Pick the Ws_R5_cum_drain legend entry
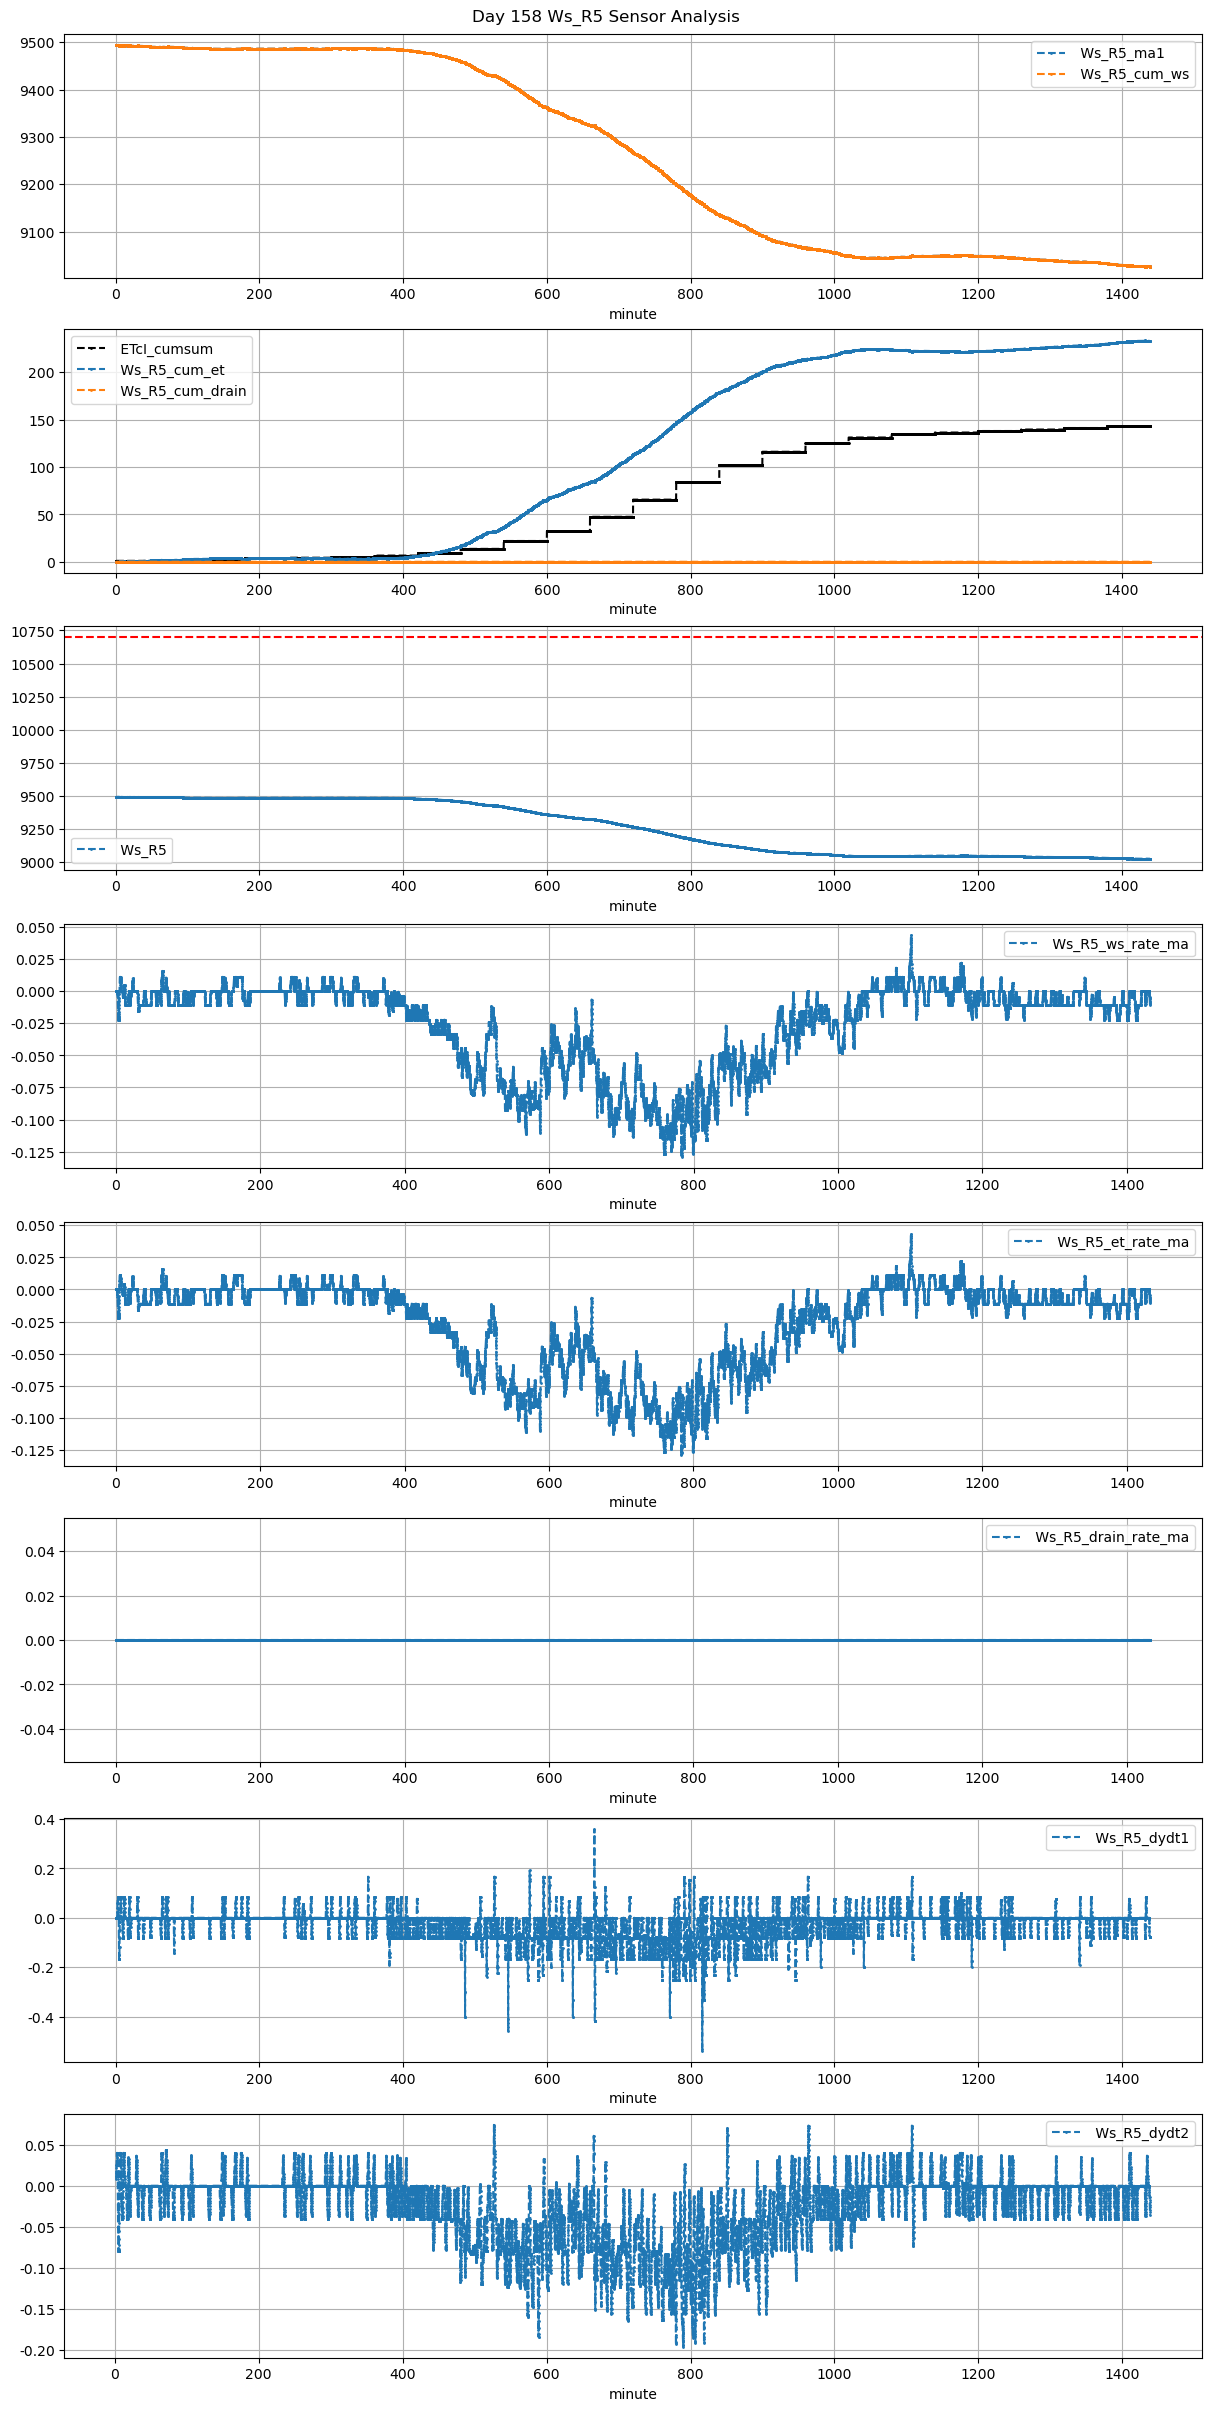The width and height of the screenshot is (1211, 2411). pos(183,391)
